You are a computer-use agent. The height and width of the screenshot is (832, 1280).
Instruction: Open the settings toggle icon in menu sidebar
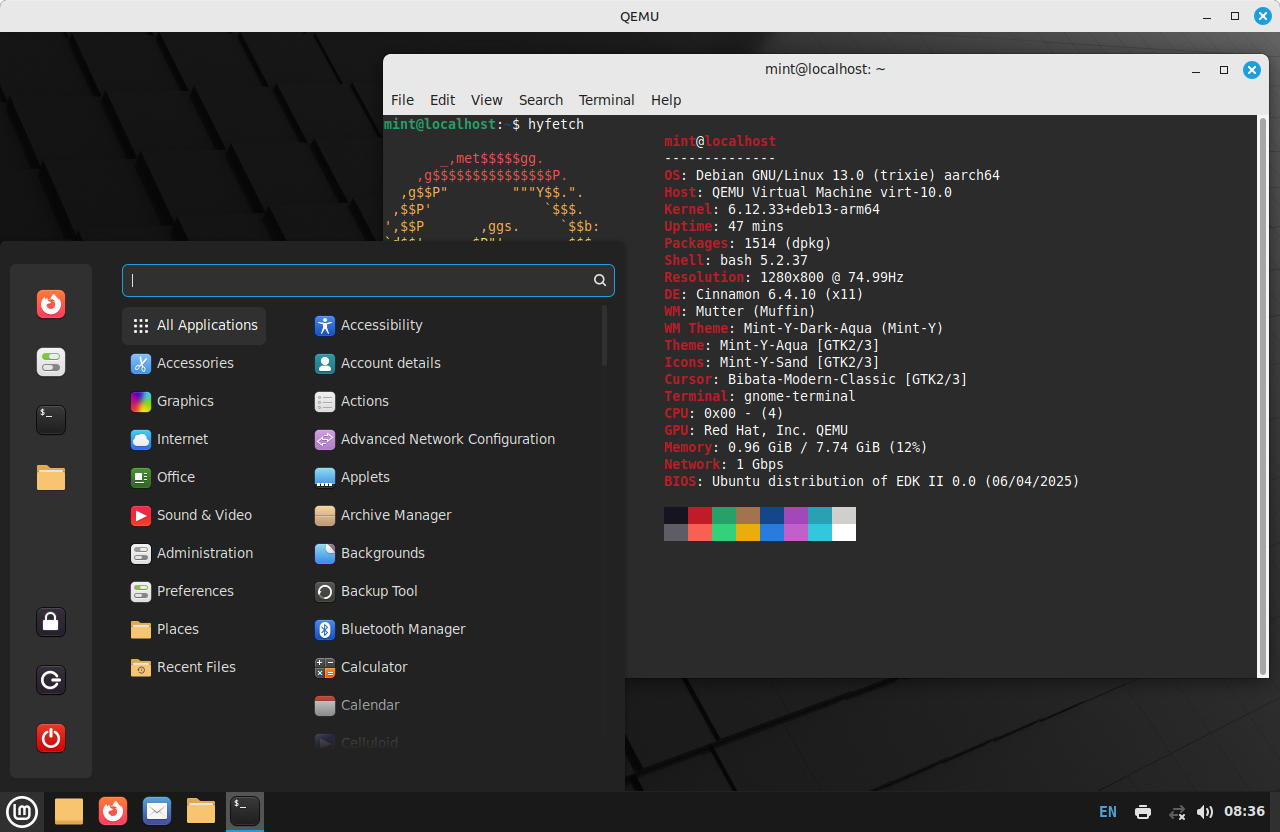click(51, 361)
